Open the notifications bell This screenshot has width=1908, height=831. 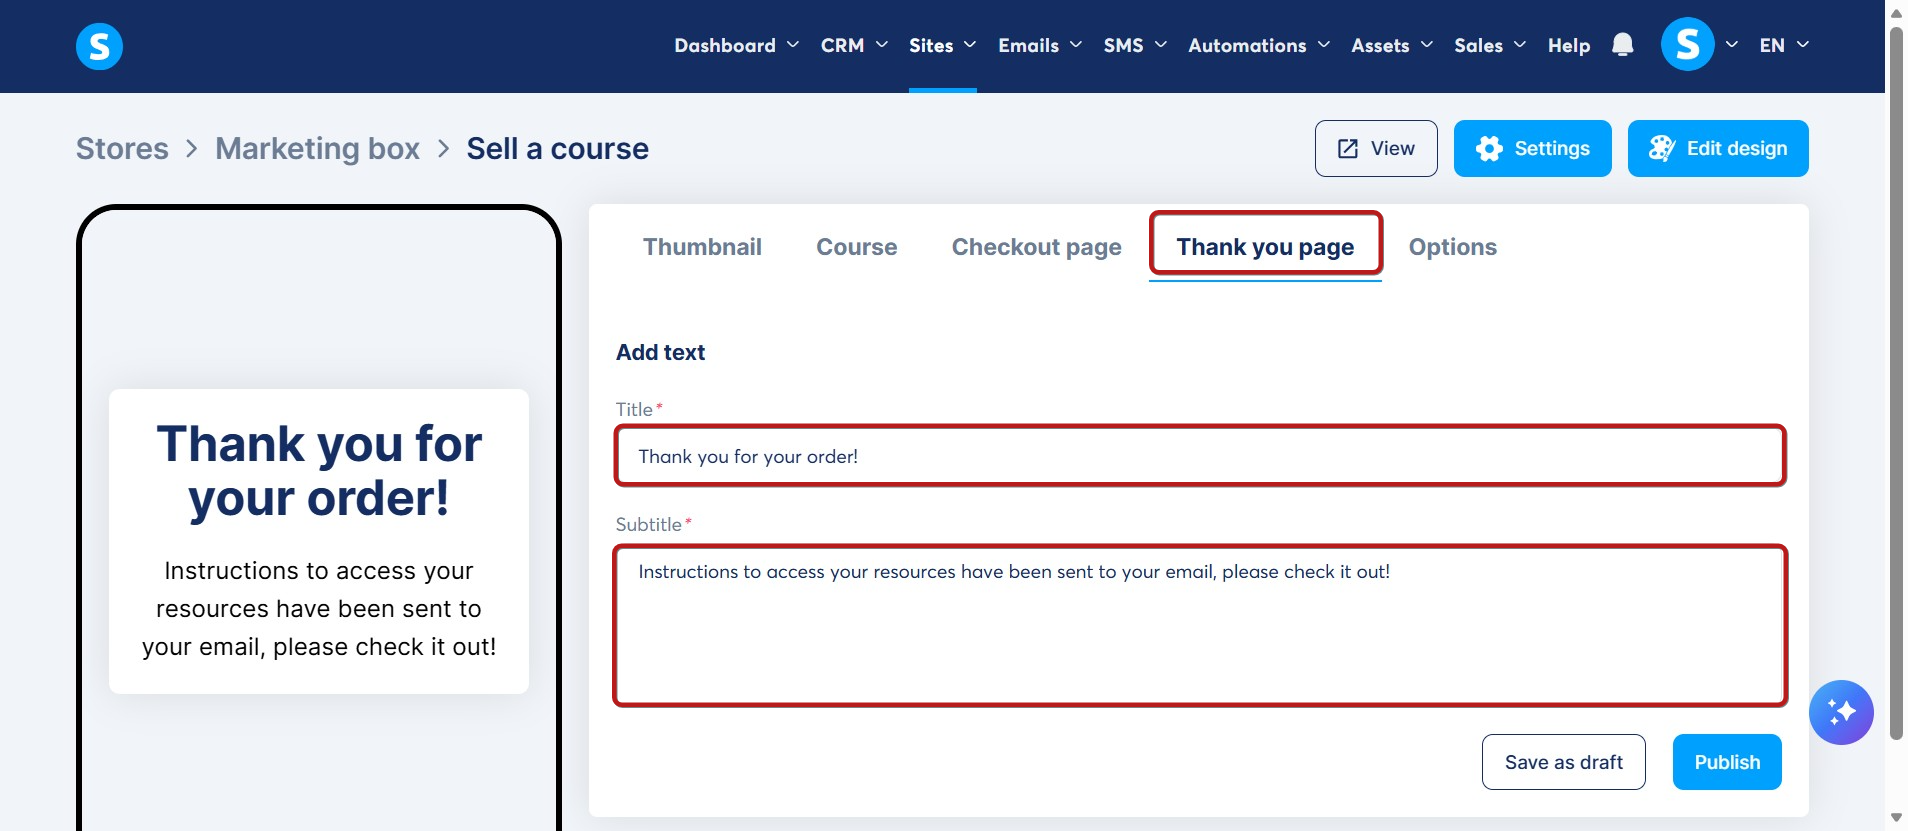click(x=1622, y=45)
